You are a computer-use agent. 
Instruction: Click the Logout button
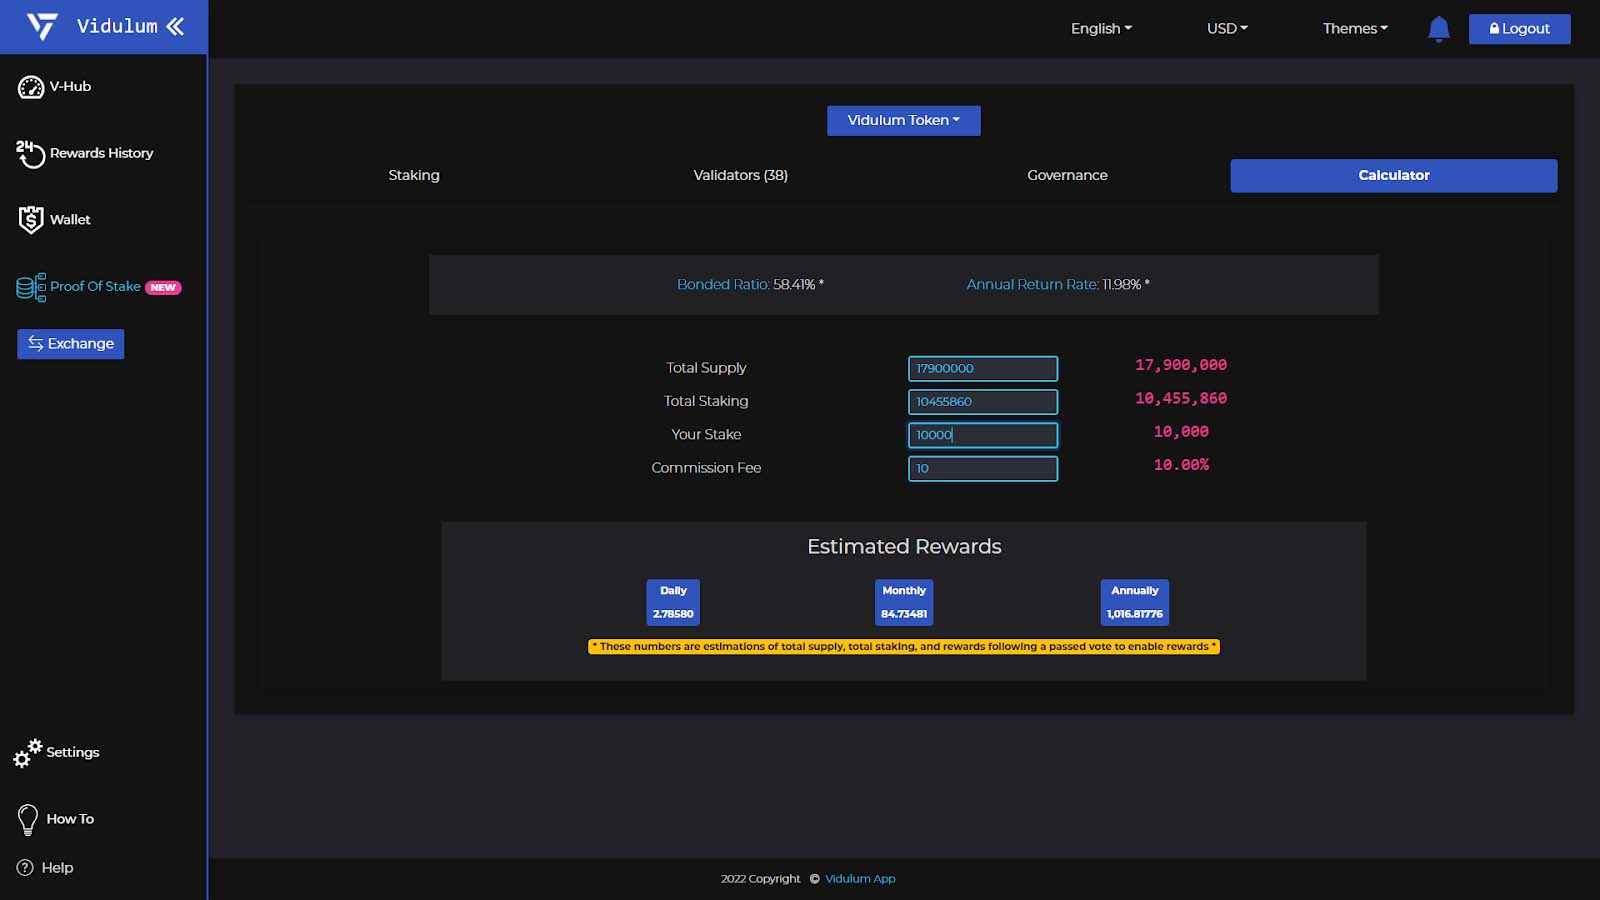1520,29
